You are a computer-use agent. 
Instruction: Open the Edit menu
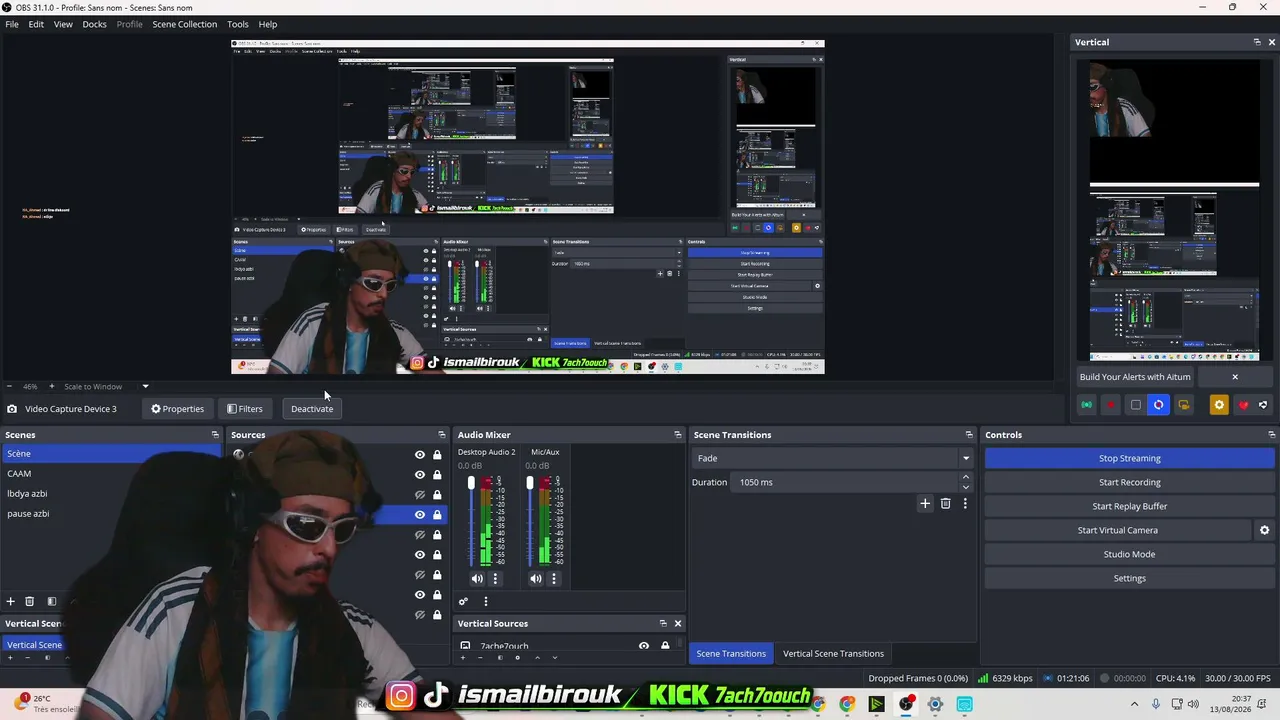(36, 24)
